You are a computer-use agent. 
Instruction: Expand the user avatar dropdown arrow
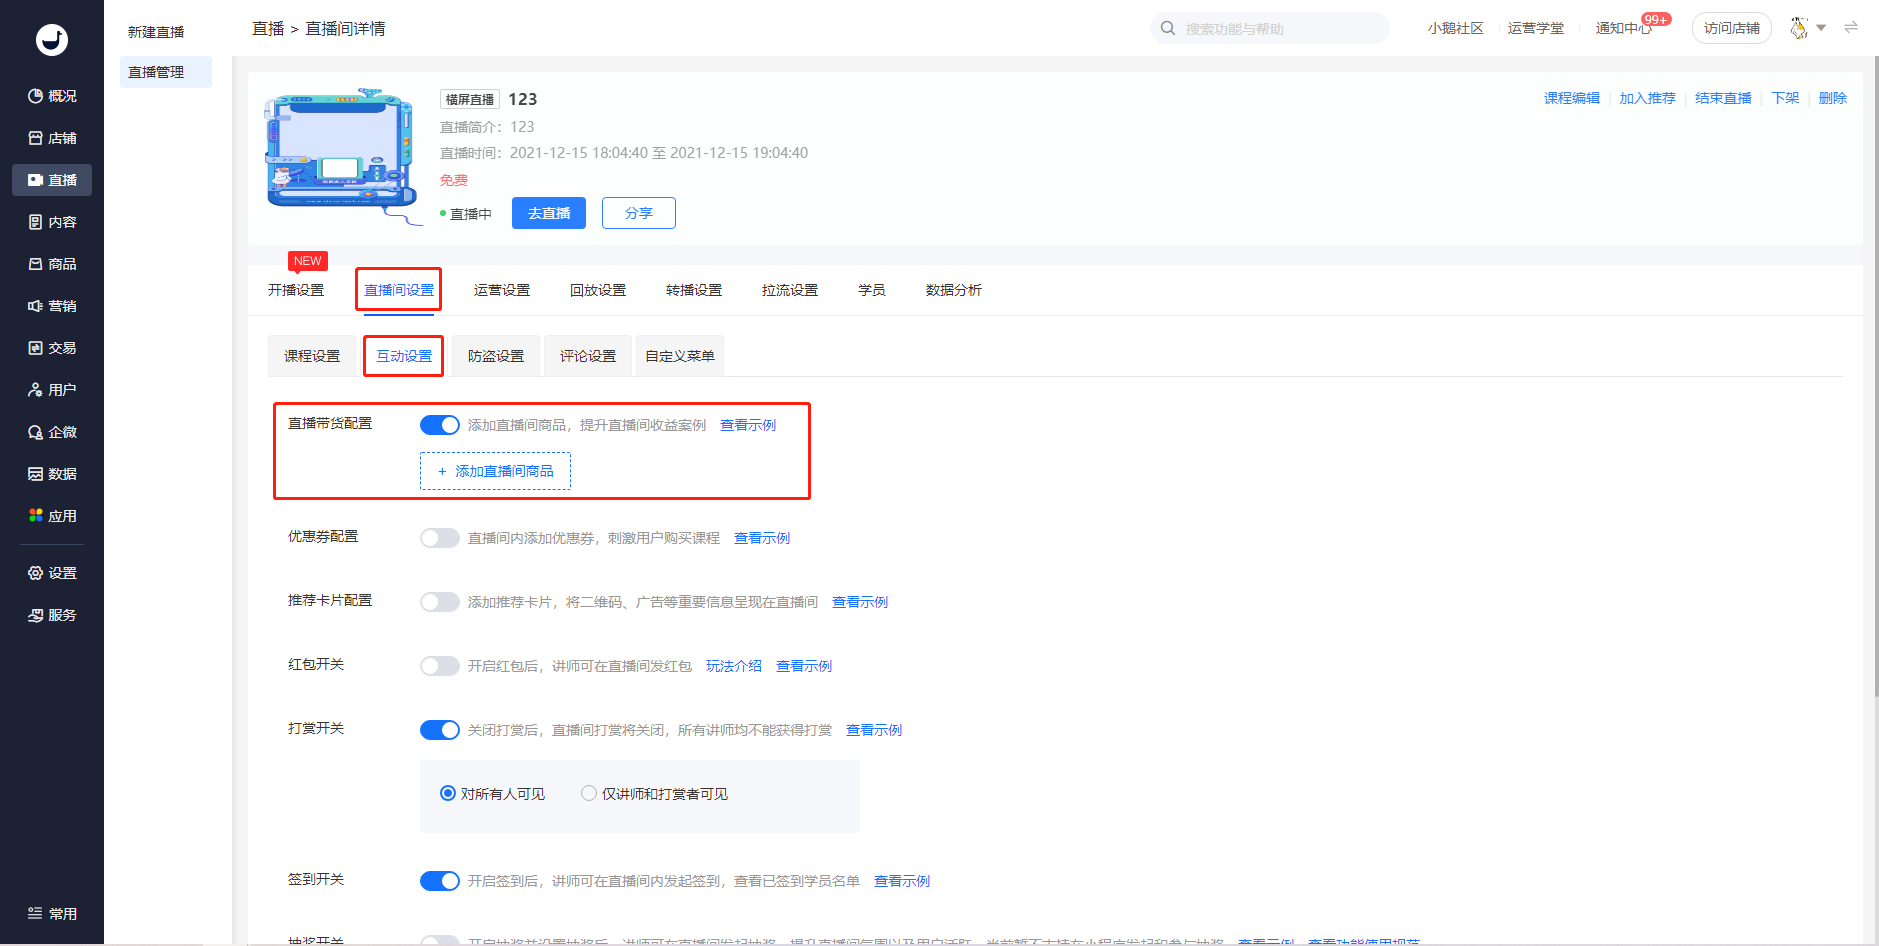[x=1821, y=28]
